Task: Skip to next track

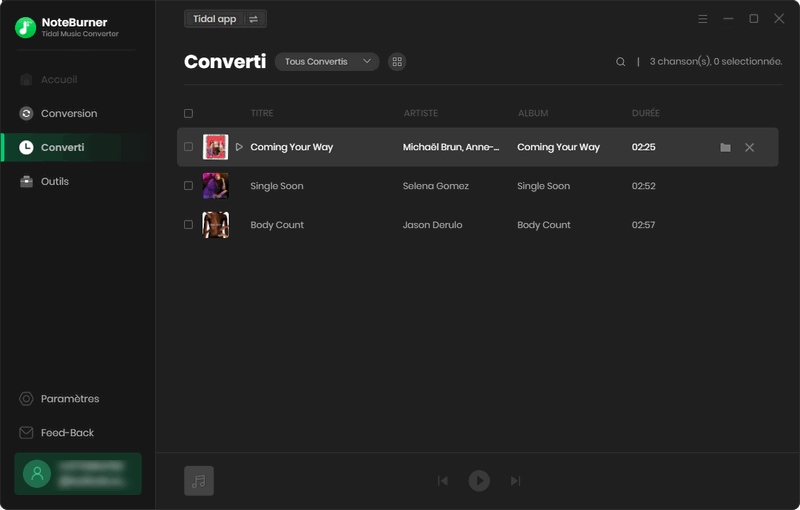Action: click(515, 480)
